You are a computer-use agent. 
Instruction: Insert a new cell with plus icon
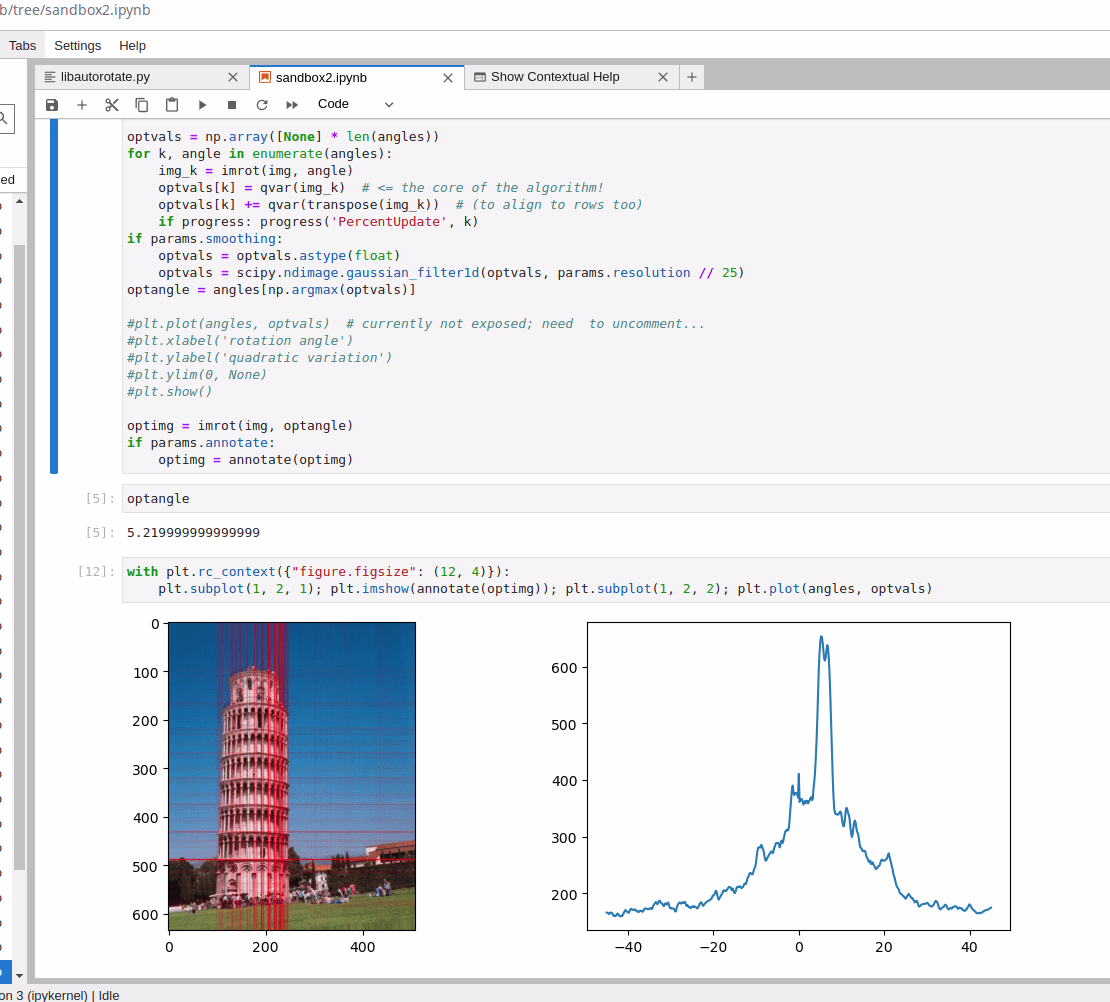82,104
